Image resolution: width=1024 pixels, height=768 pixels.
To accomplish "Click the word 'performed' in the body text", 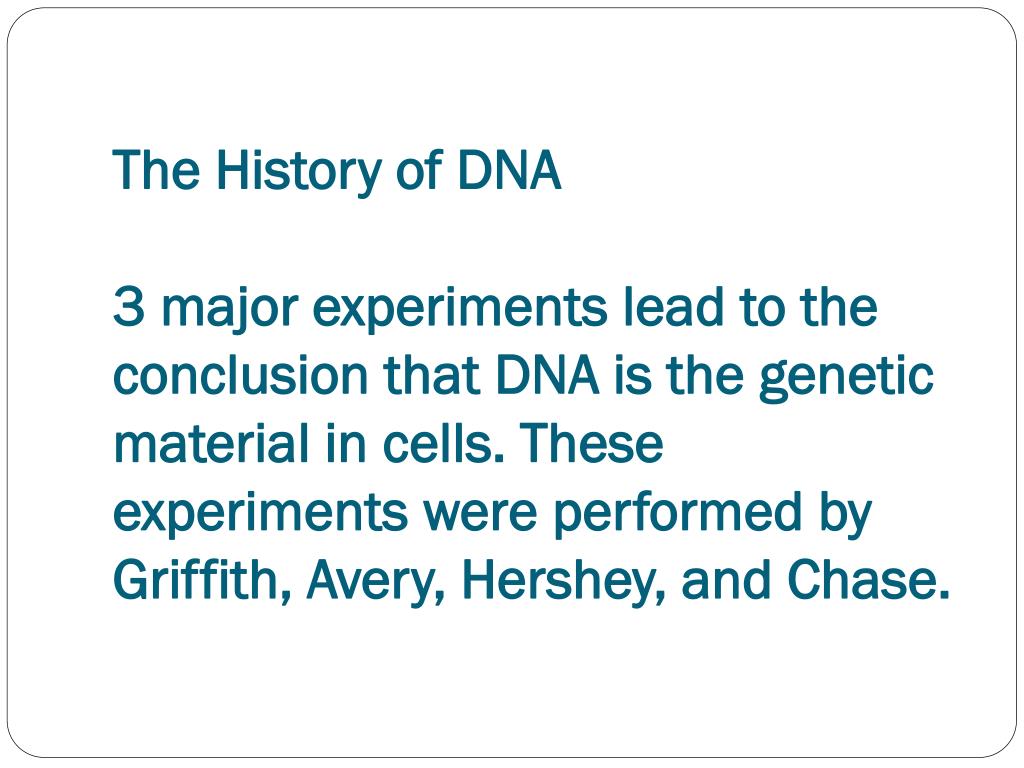I will [x=675, y=515].
